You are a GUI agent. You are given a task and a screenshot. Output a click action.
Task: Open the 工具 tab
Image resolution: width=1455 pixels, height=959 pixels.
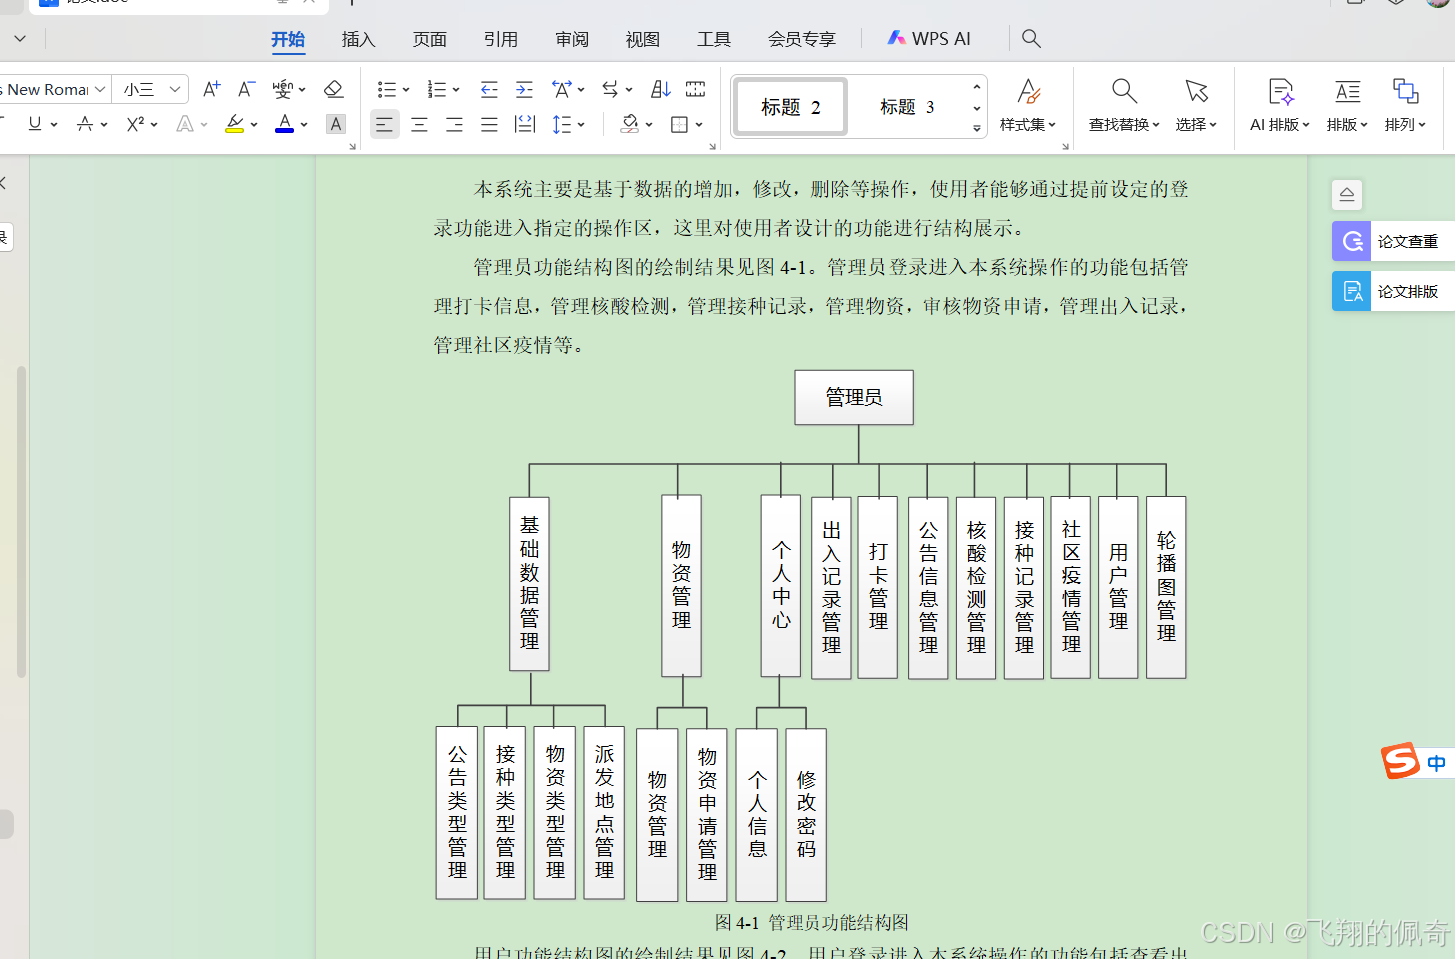coord(714,39)
